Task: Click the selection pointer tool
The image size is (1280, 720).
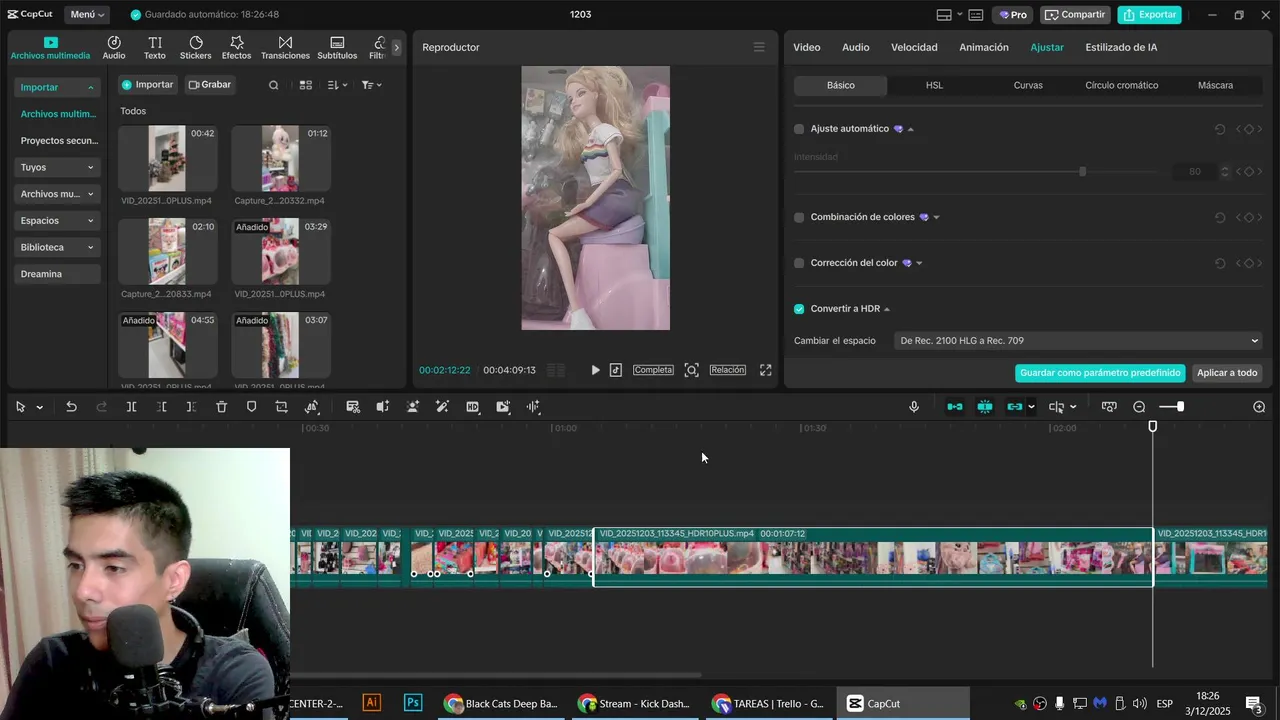Action: coord(20,407)
